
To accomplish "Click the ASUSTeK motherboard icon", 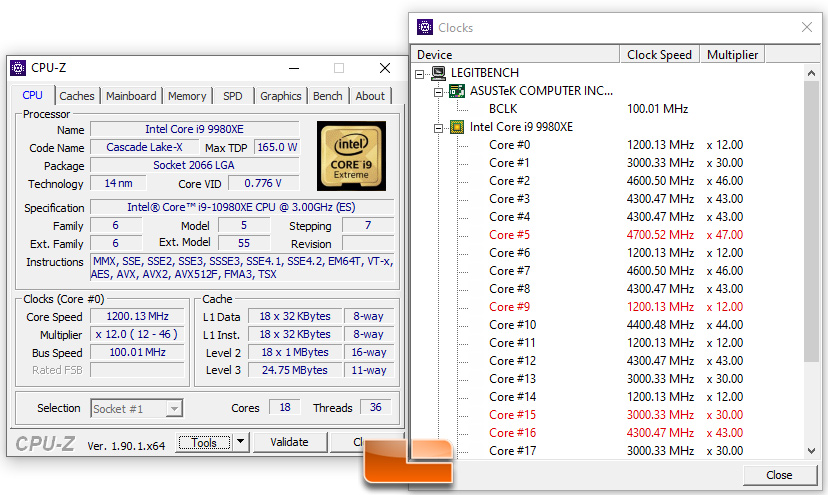I will 457,91.
